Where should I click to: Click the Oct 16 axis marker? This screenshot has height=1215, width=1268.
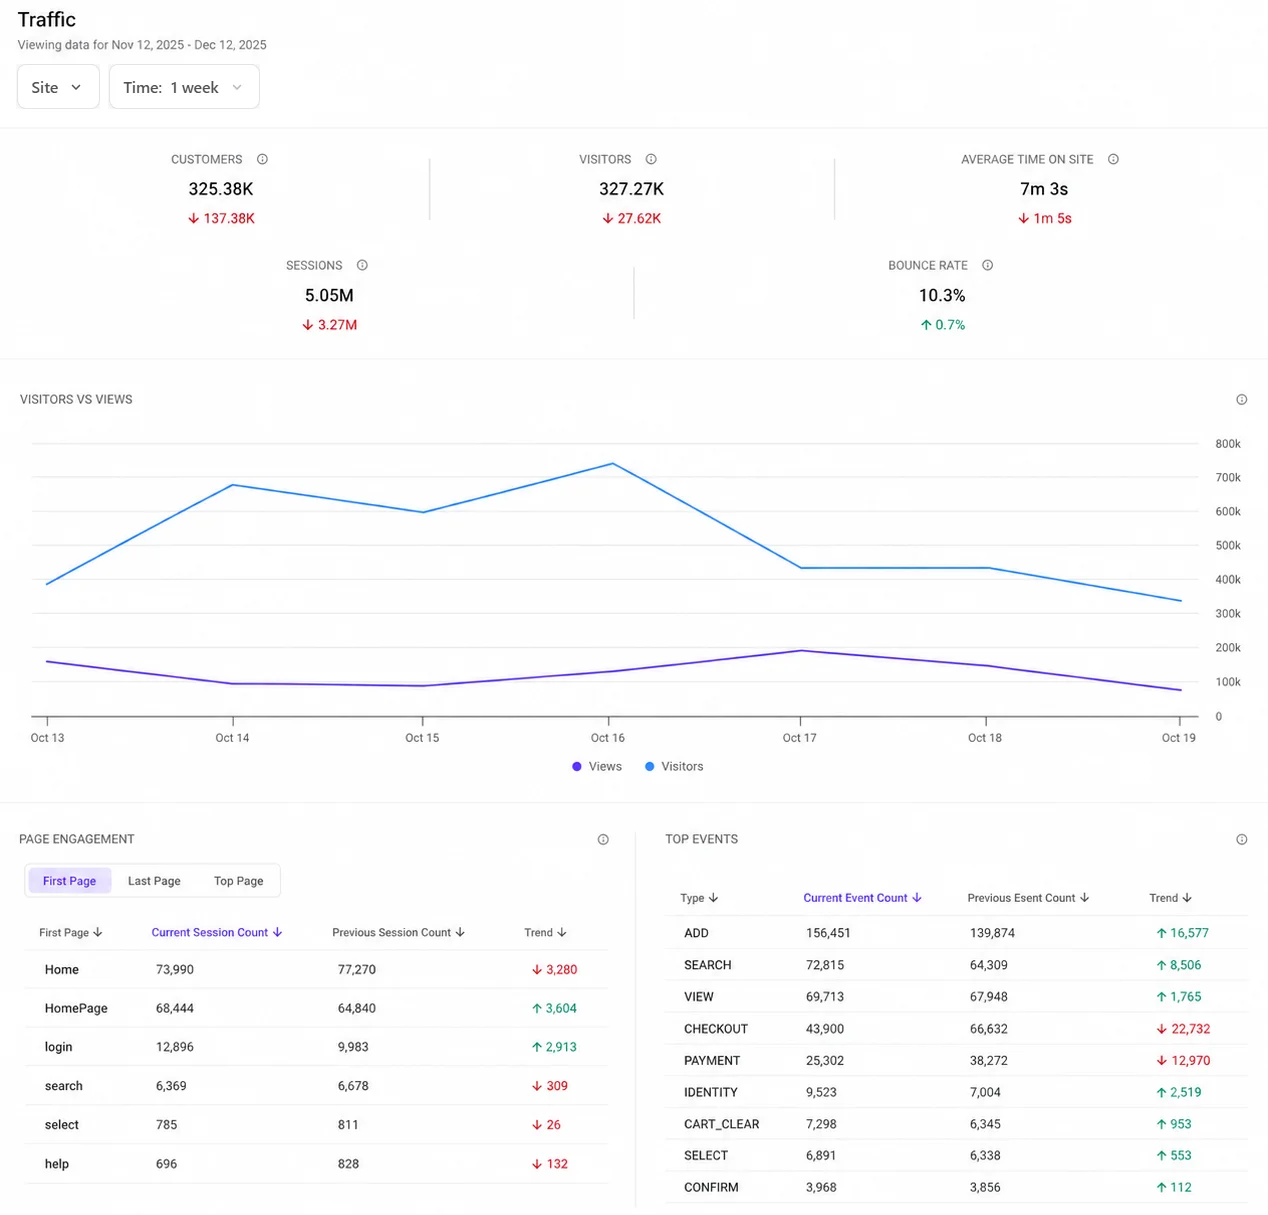point(607,738)
